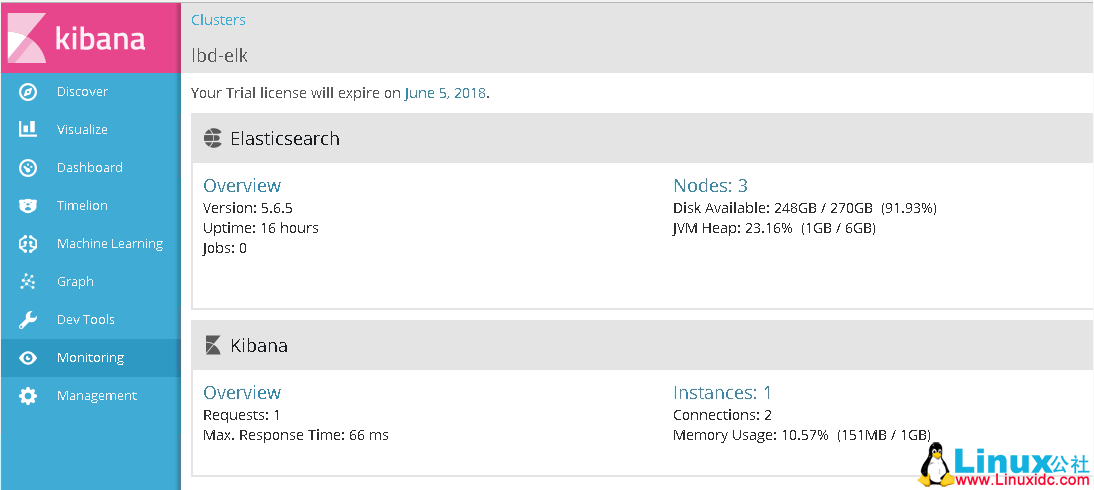Image resolution: width=1094 pixels, height=490 pixels.
Task: Click the Timelion mask icon
Action: (28, 206)
